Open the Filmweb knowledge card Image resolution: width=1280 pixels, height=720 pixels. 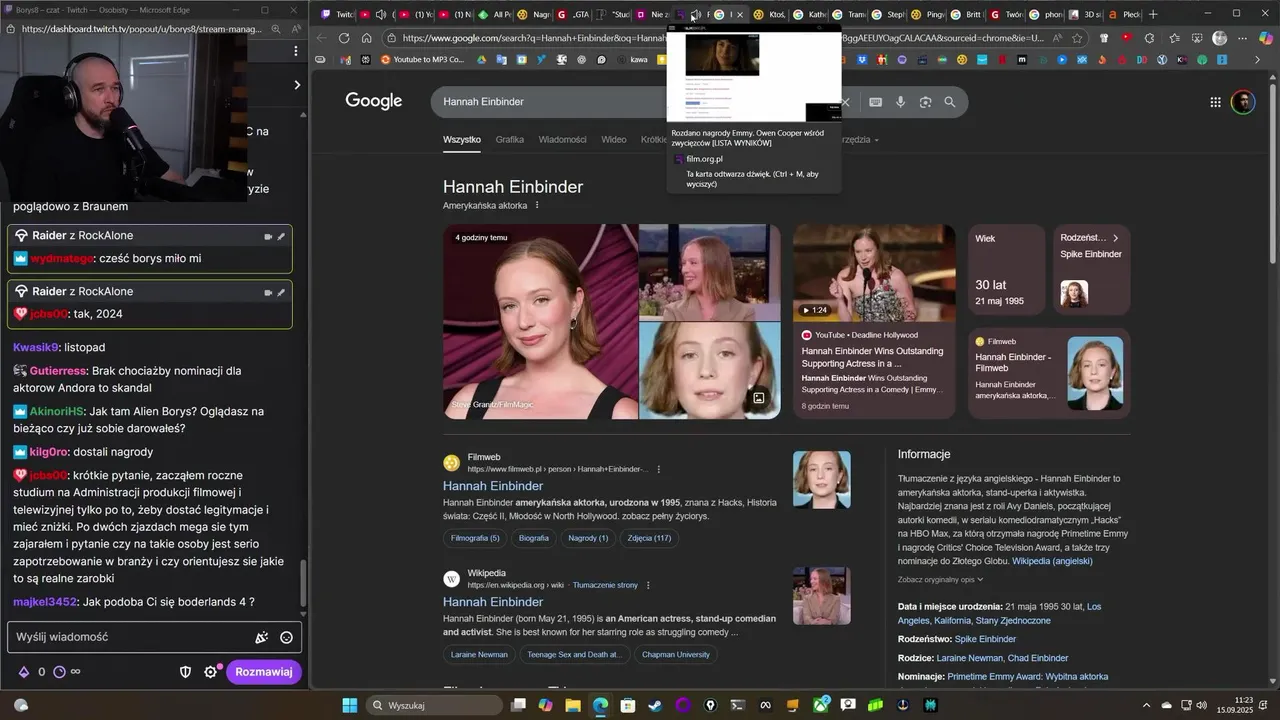click(x=1049, y=373)
